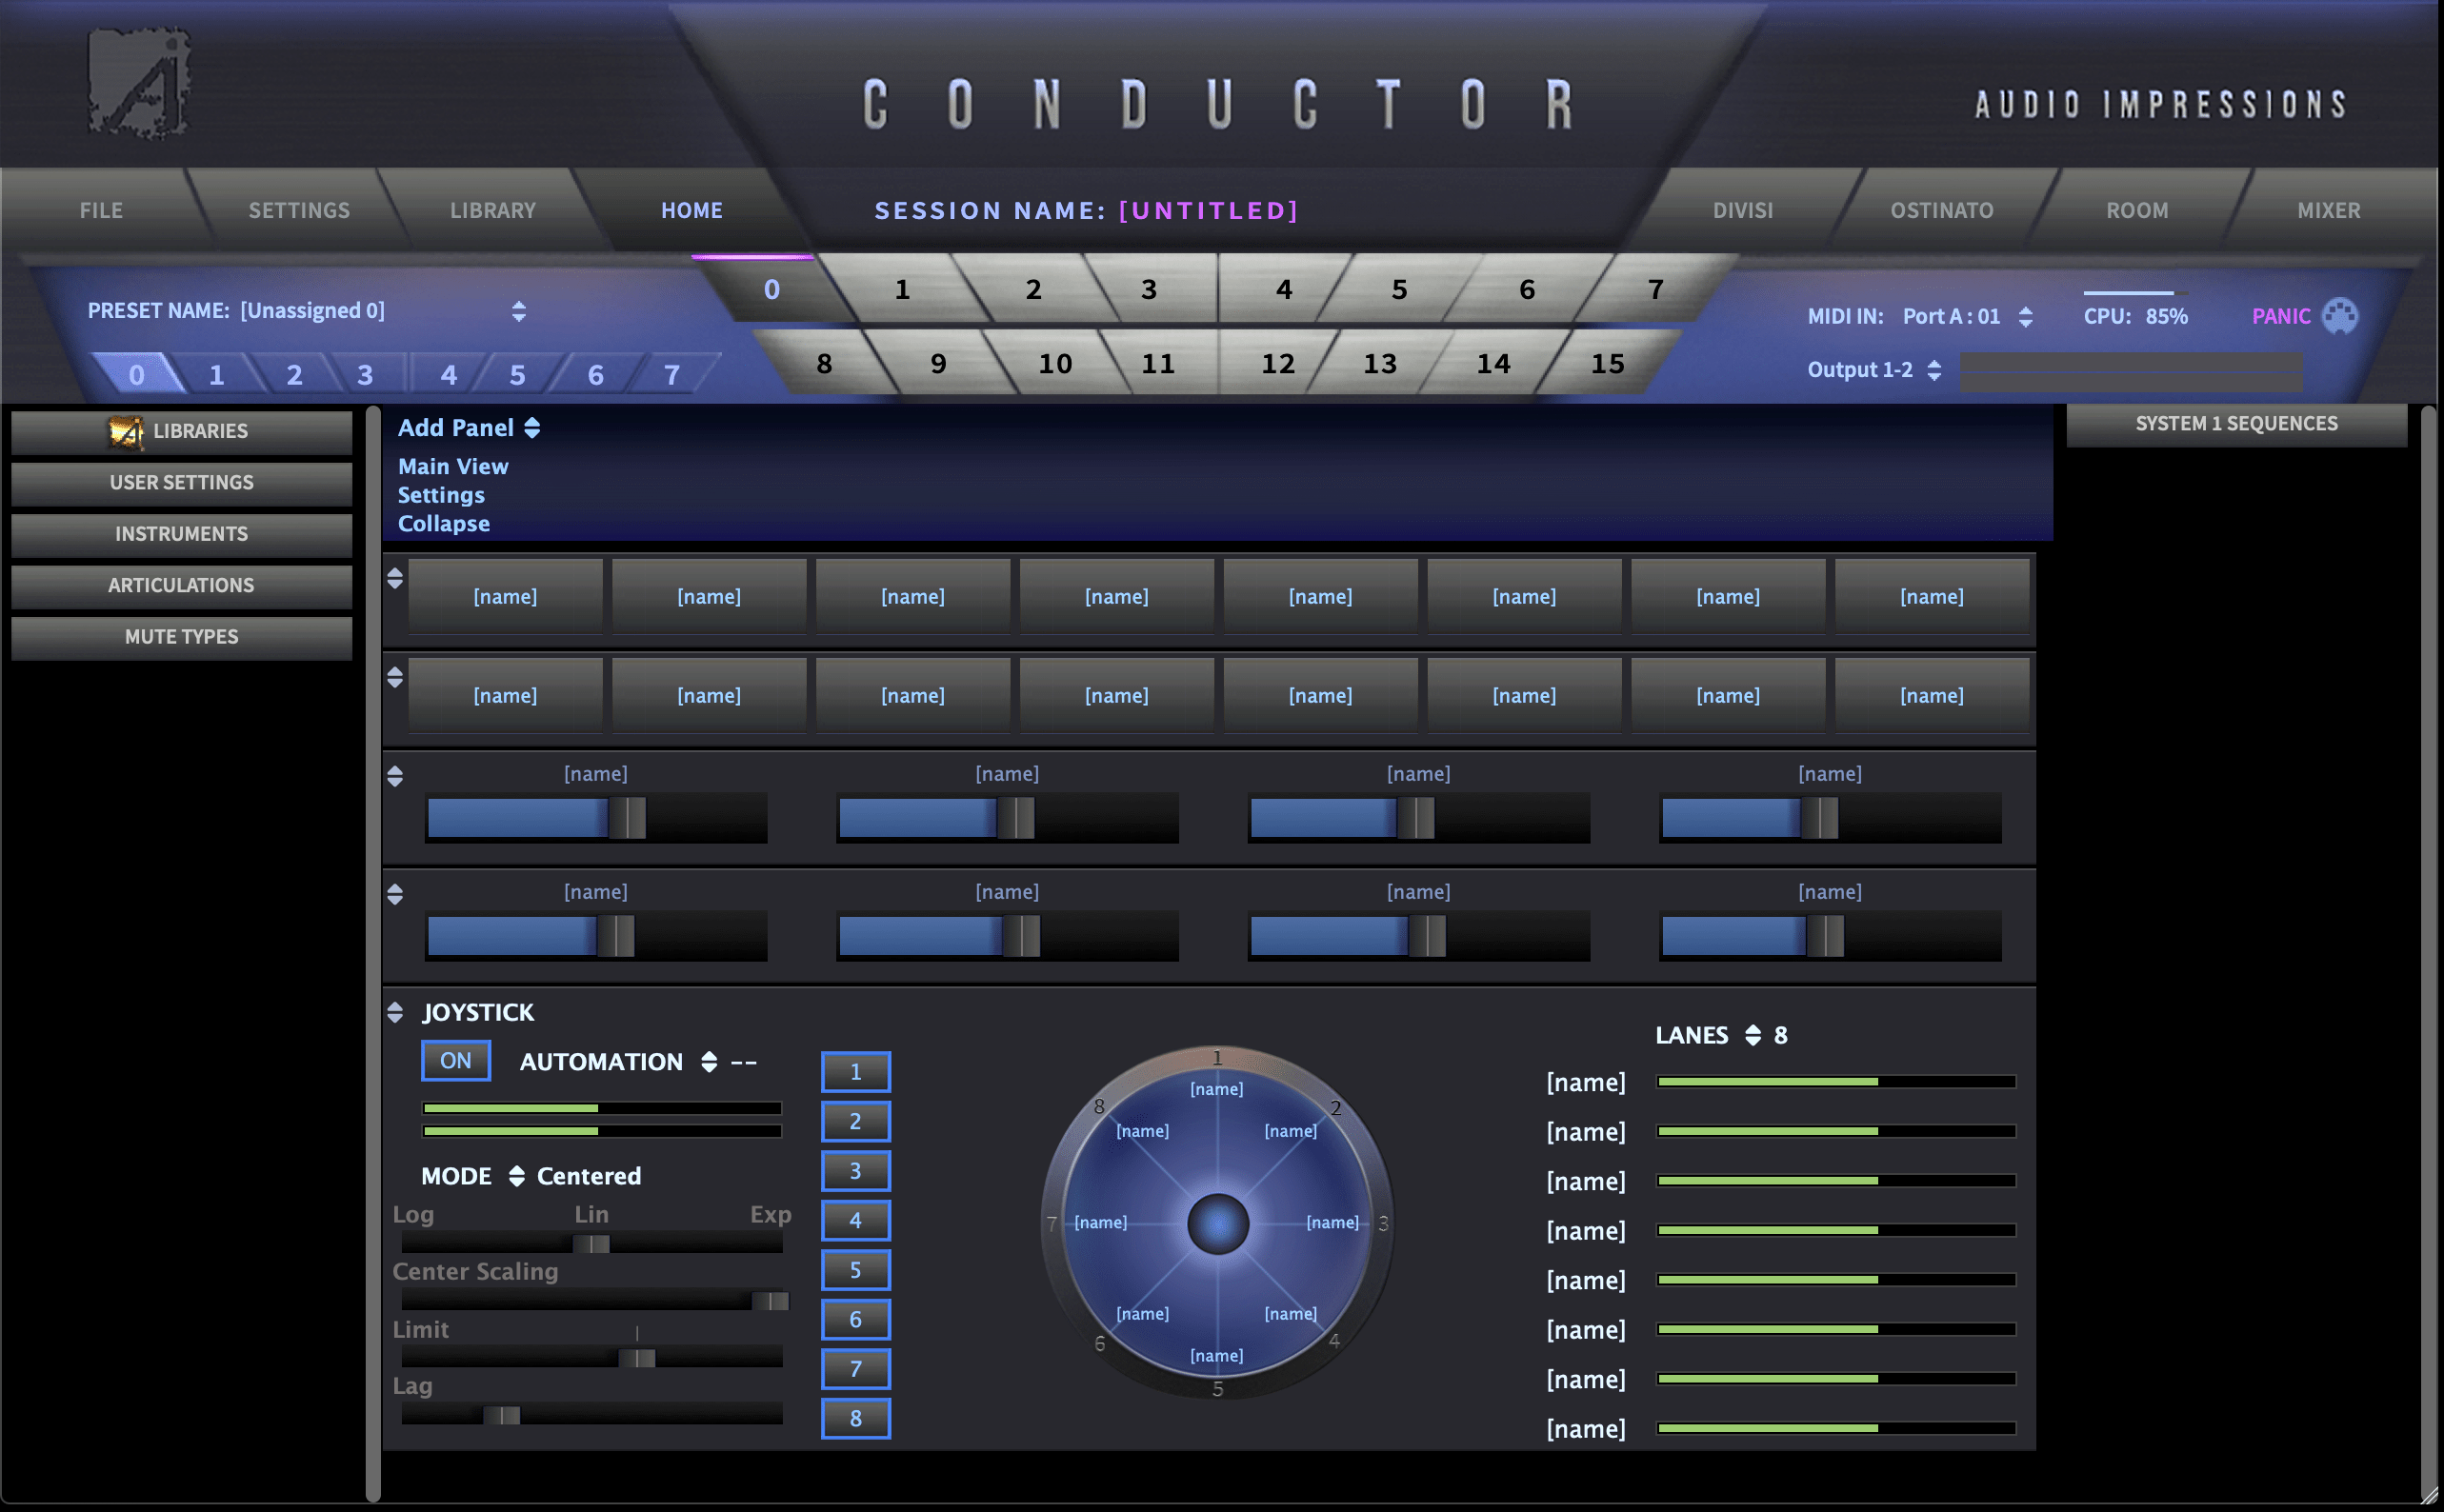This screenshot has width=2444, height=1512.
Task: Select channel slot 12
Action: click(1278, 363)
